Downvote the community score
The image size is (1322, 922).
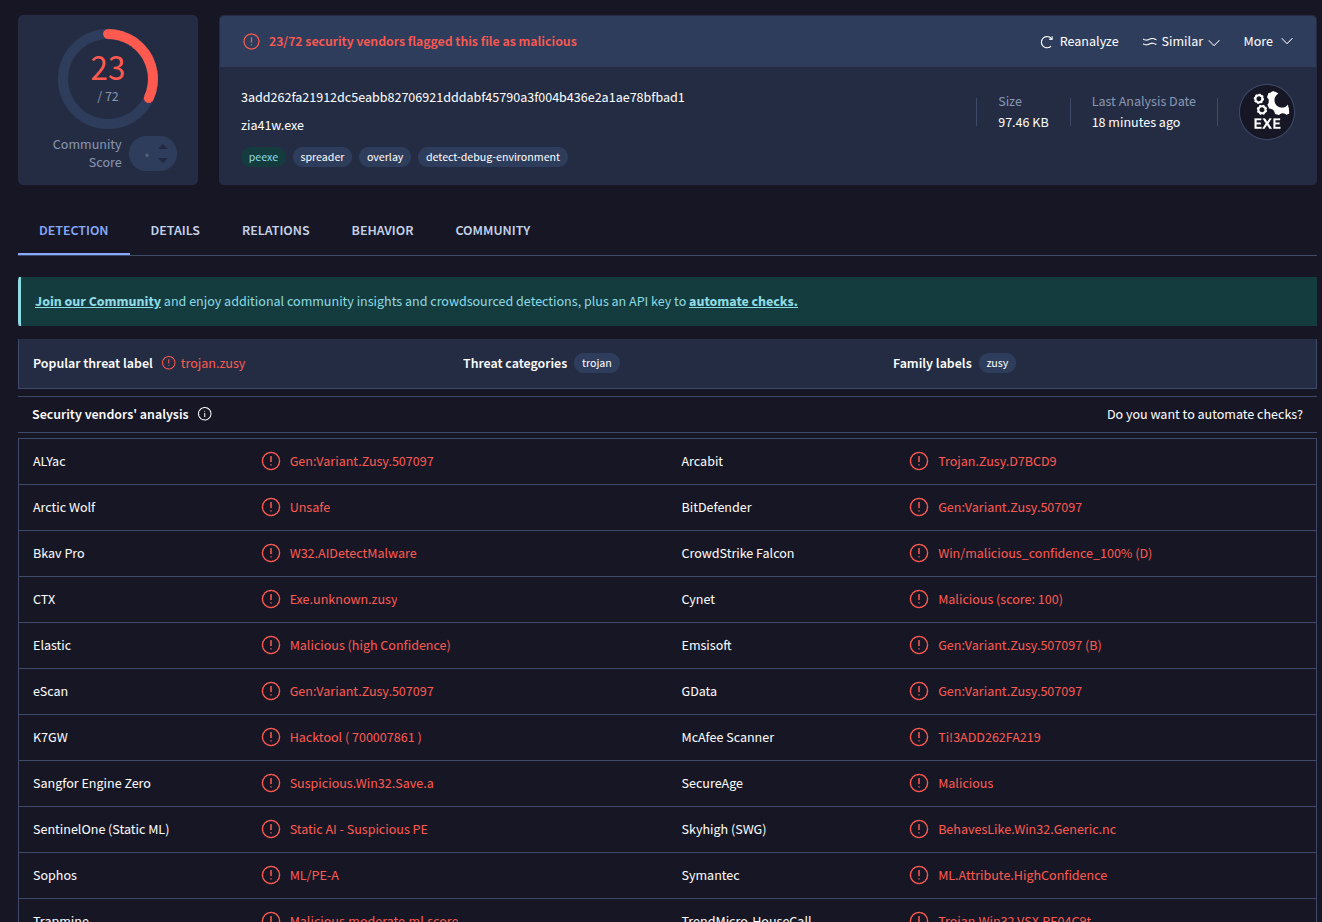click(x=163, y=161)
